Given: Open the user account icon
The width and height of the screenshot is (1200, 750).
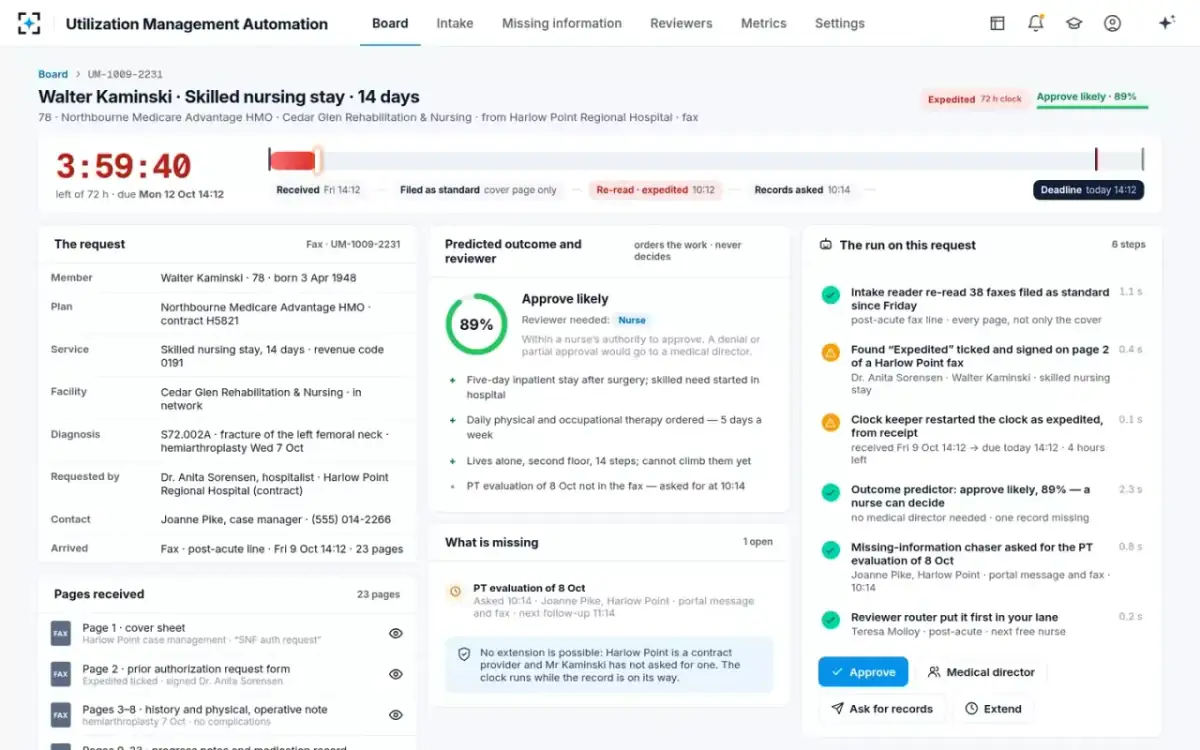Looking at the screenshot, I should tap(1112, 23).
